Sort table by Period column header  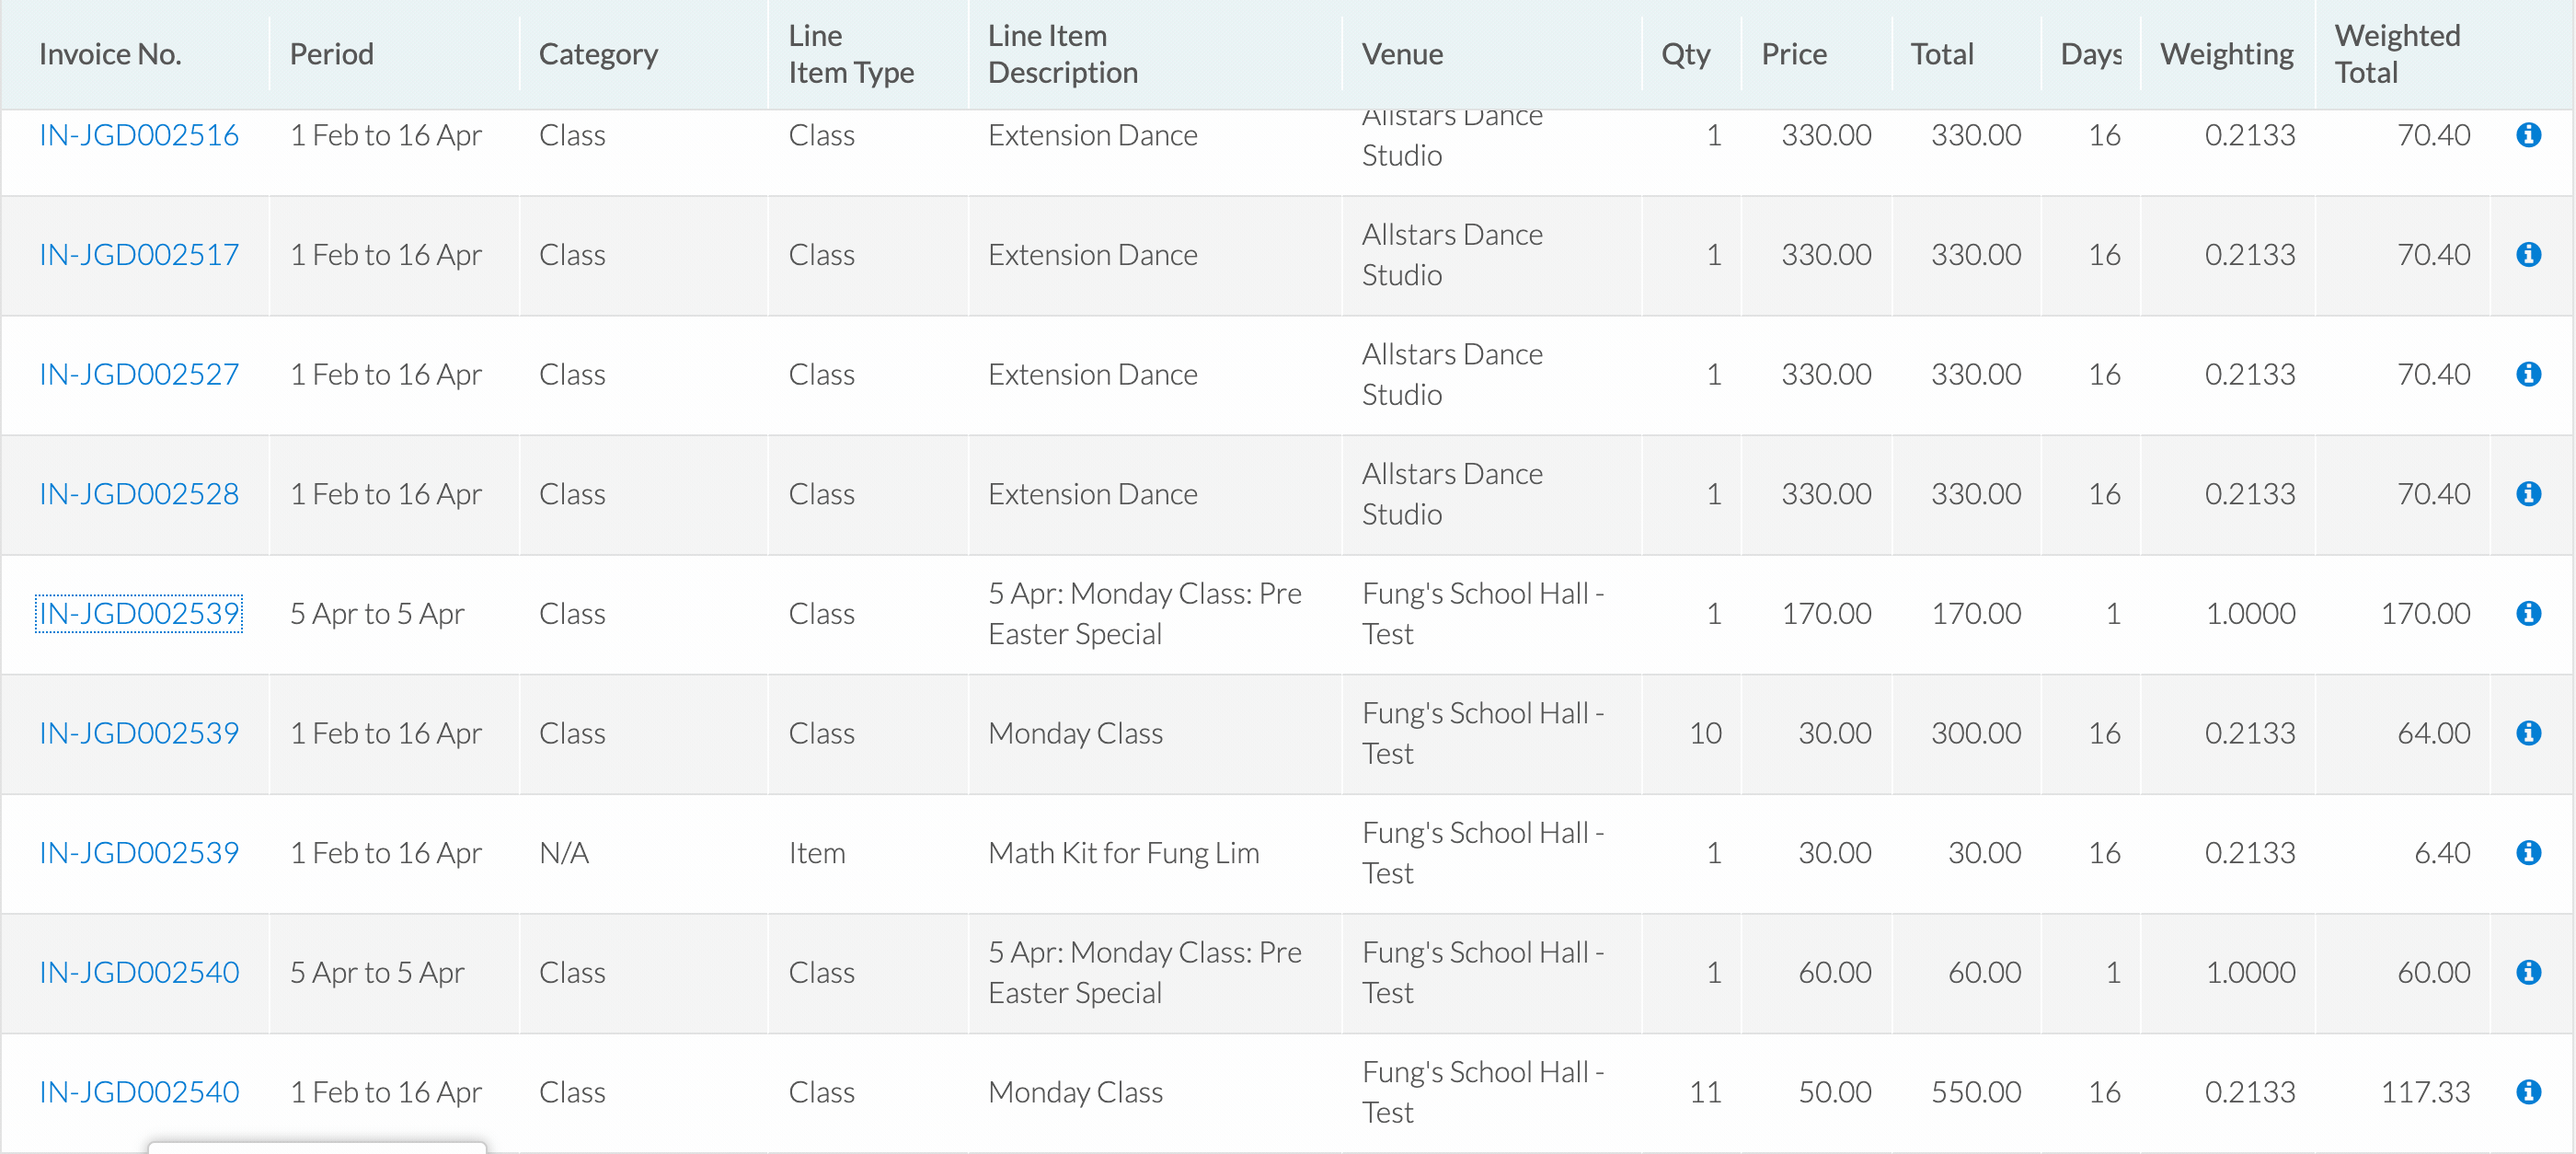(331, 54)
